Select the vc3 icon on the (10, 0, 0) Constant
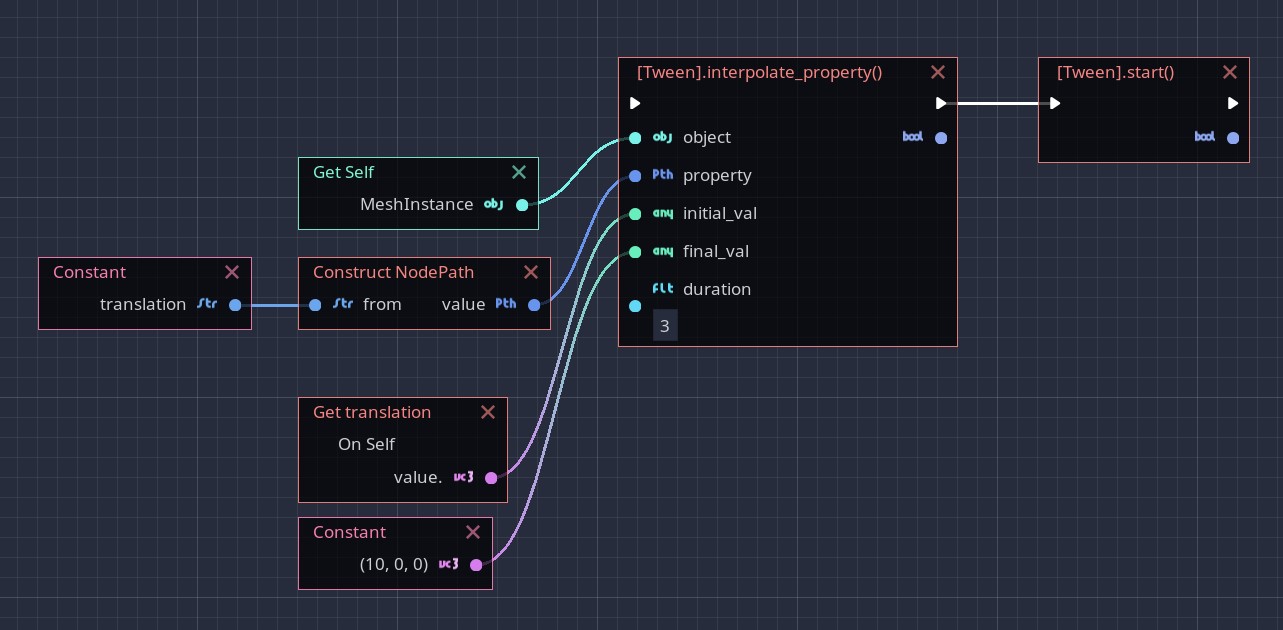1283x630 pixels. point(448,564)
